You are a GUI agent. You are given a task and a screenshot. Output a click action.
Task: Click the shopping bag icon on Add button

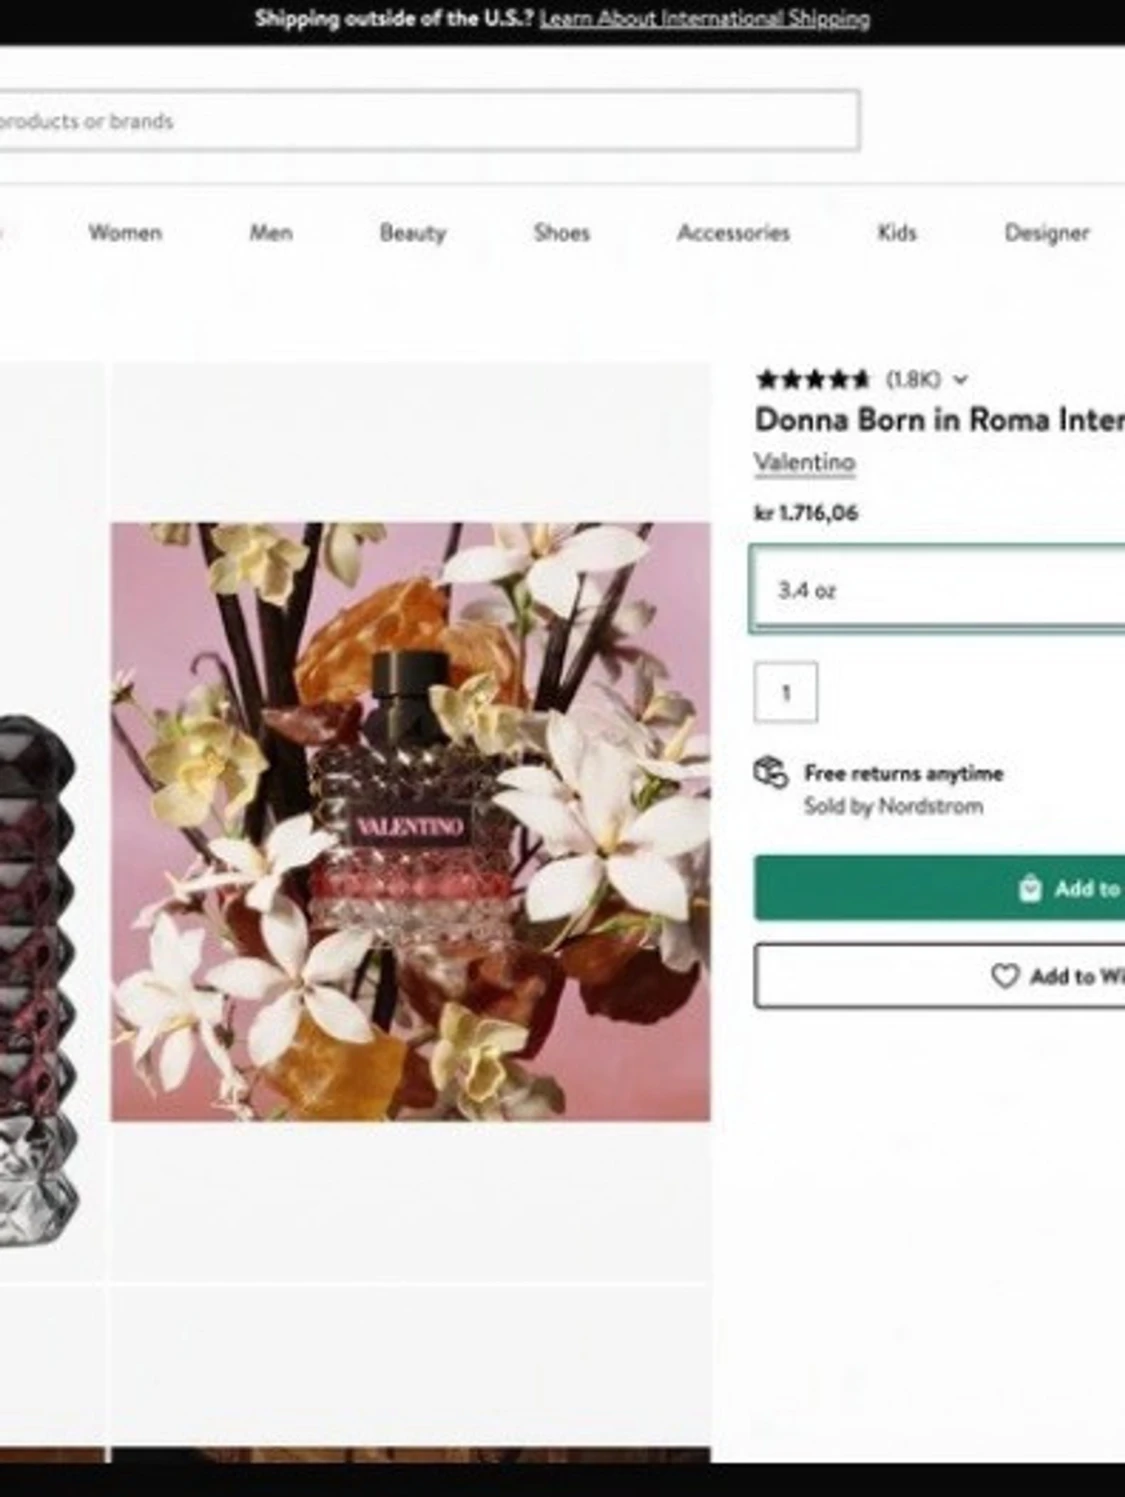pos(1030,888)
